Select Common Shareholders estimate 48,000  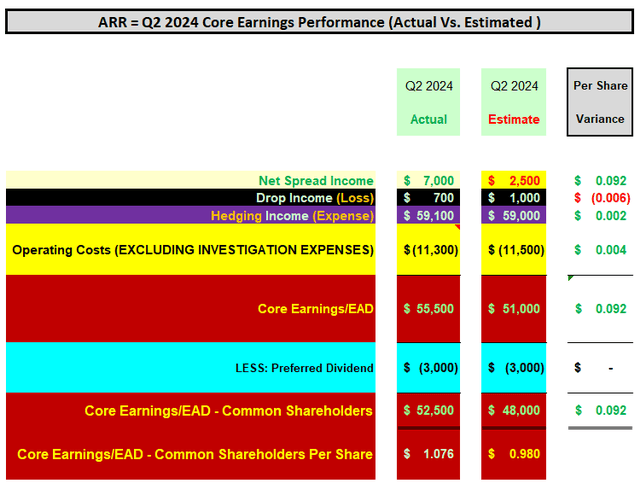point(513,410)
